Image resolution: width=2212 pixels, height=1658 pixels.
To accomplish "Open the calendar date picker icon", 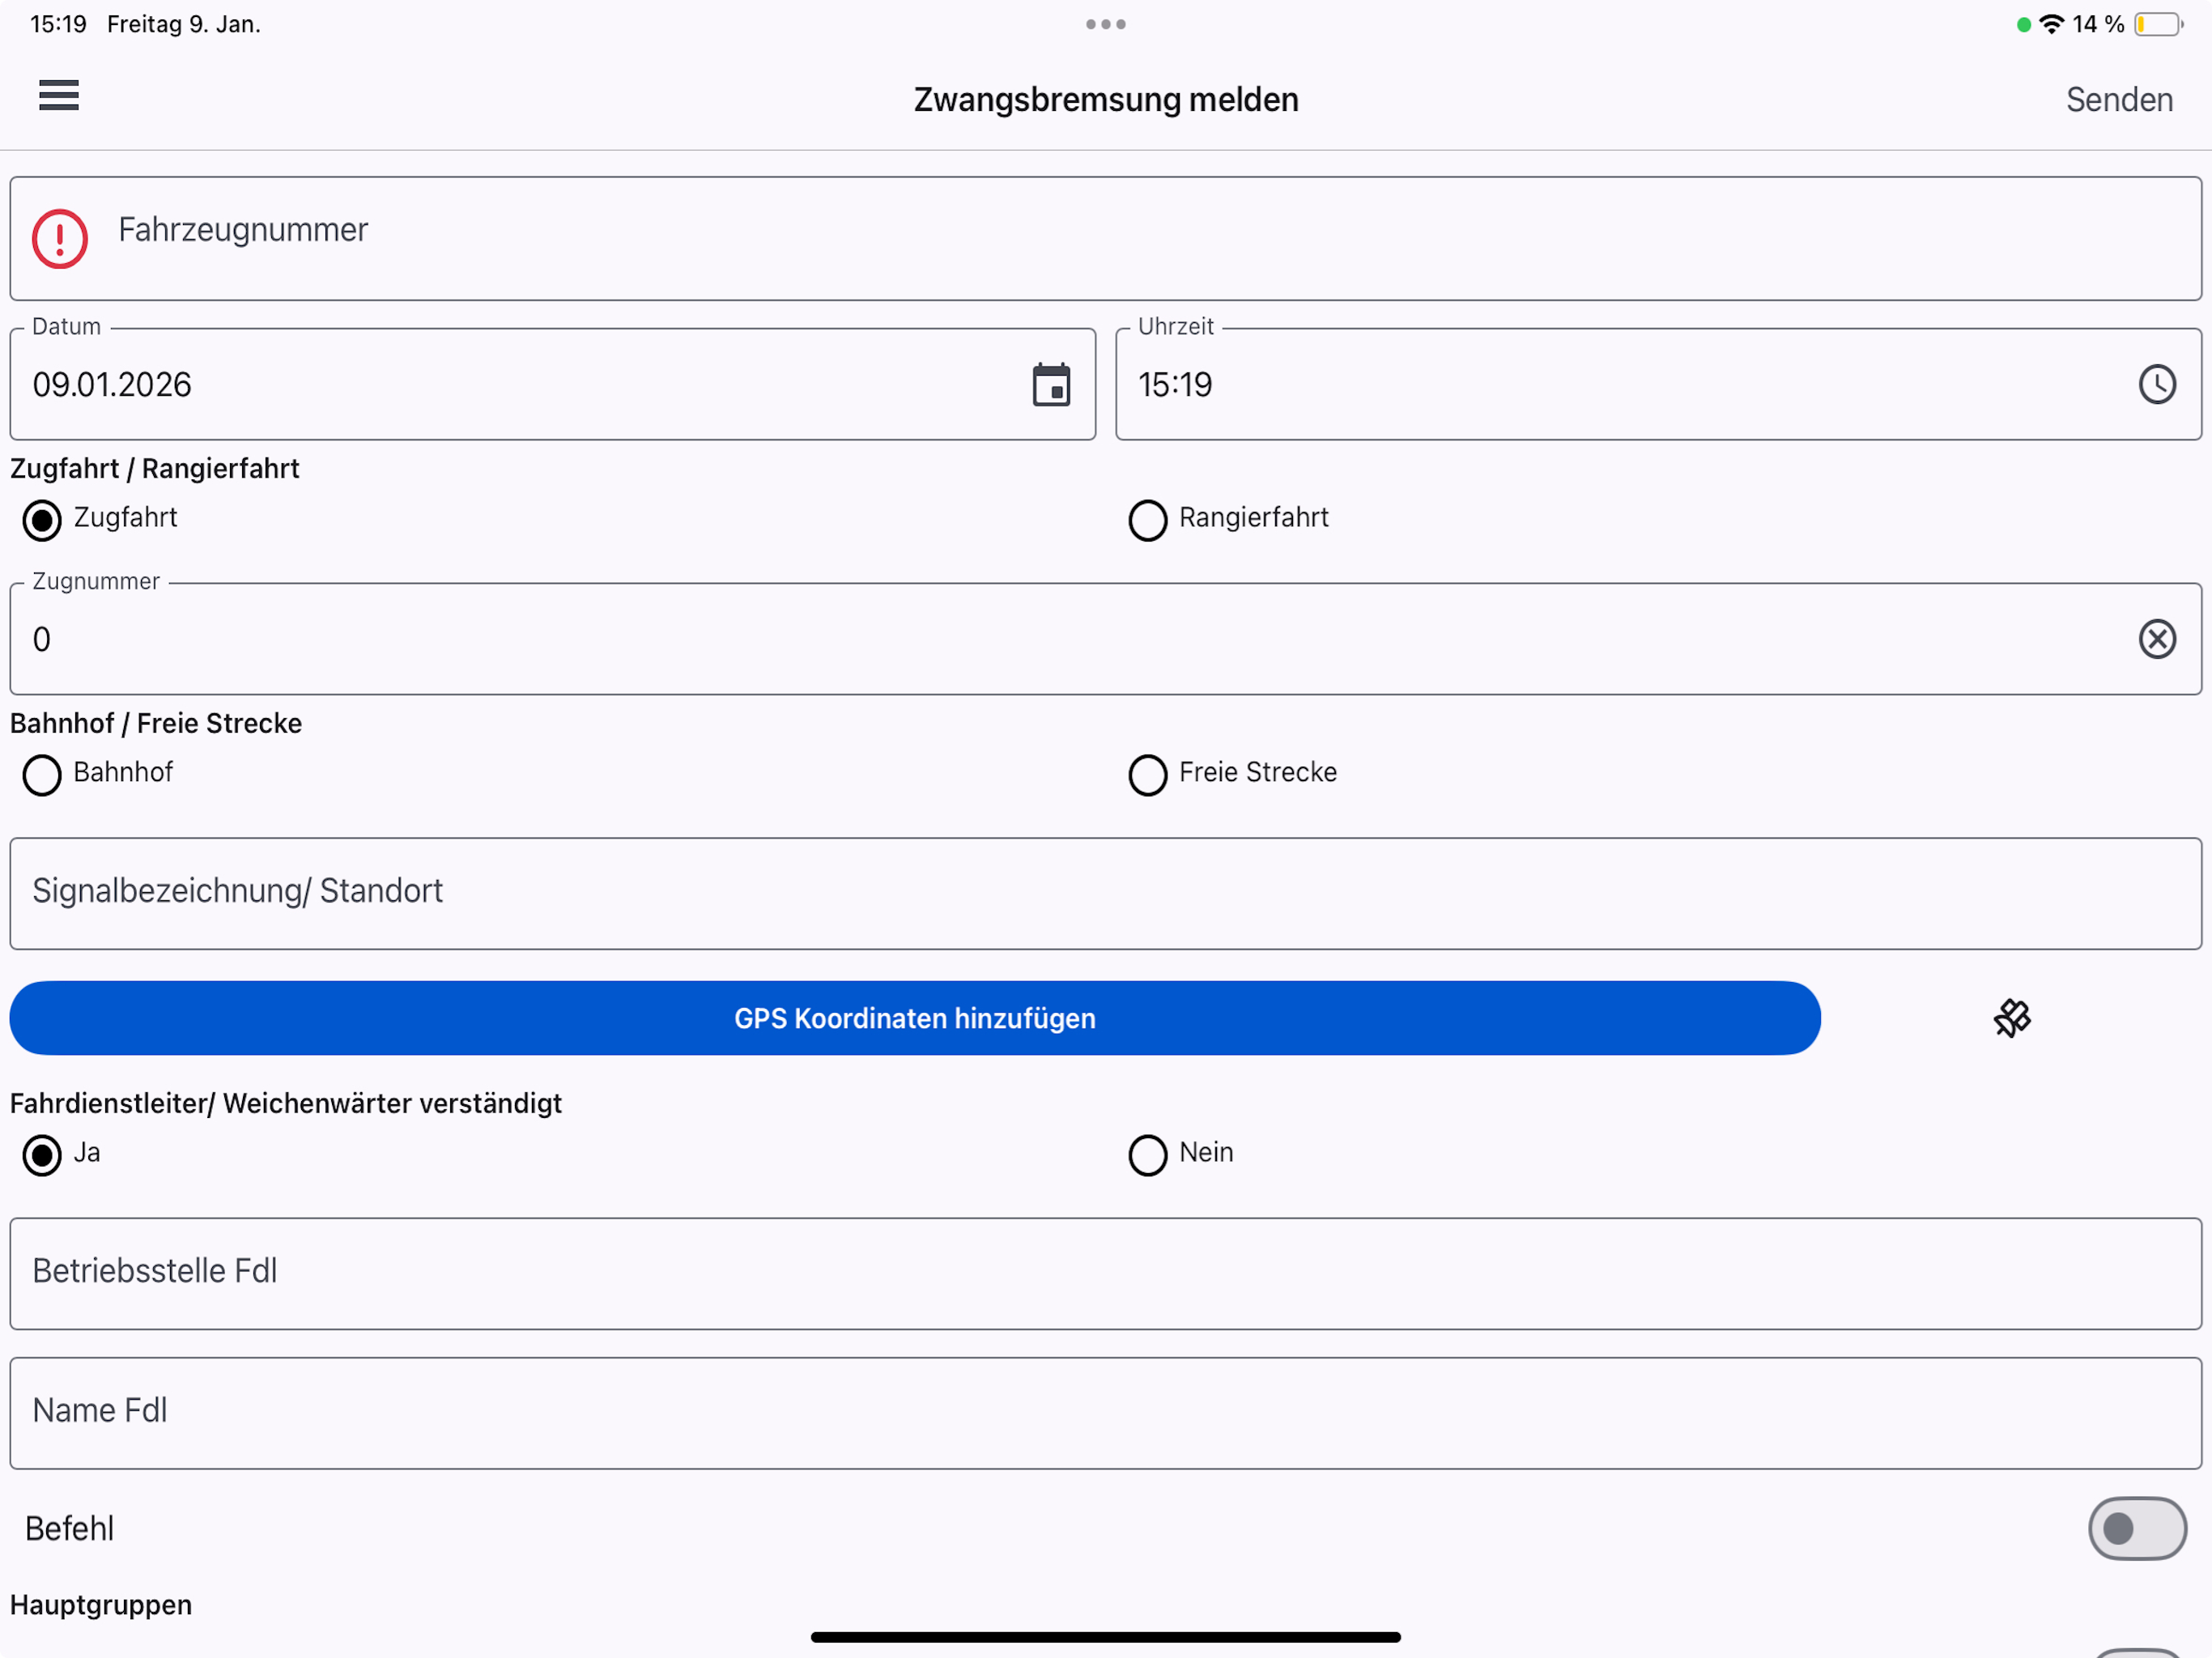I will [1051, 384].
